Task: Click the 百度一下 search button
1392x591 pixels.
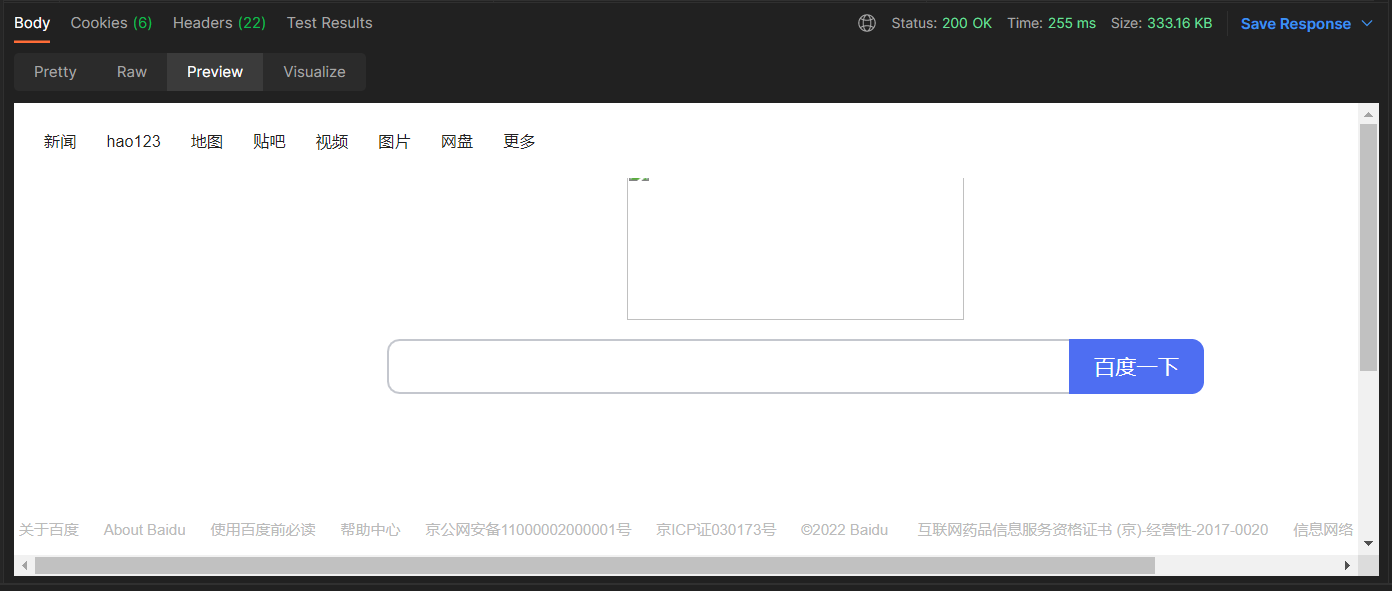Action: click(1136, 367)
